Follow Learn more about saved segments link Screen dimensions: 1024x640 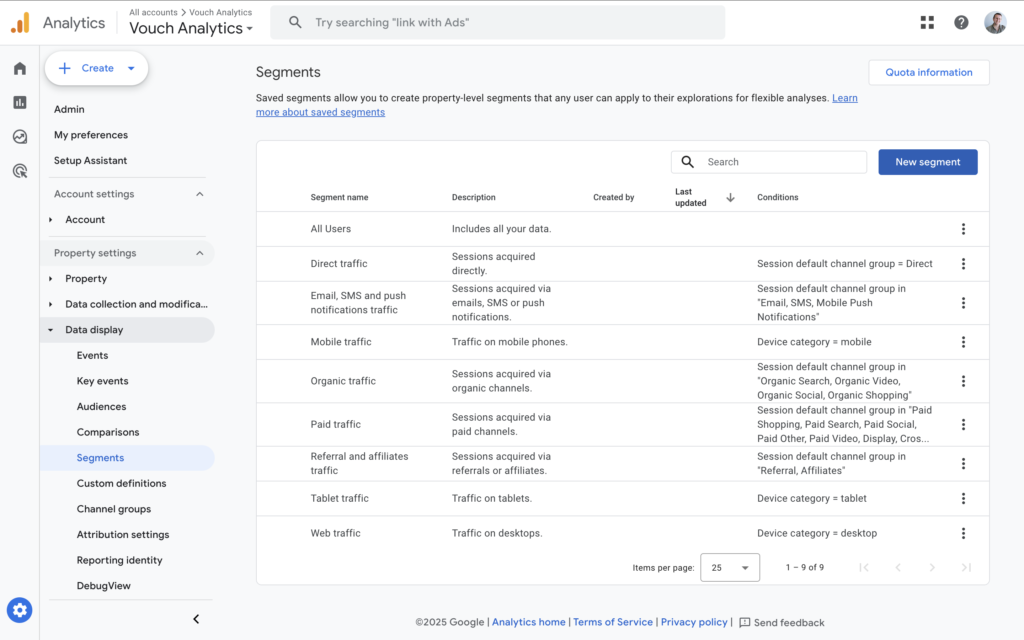tap(320, 112)
